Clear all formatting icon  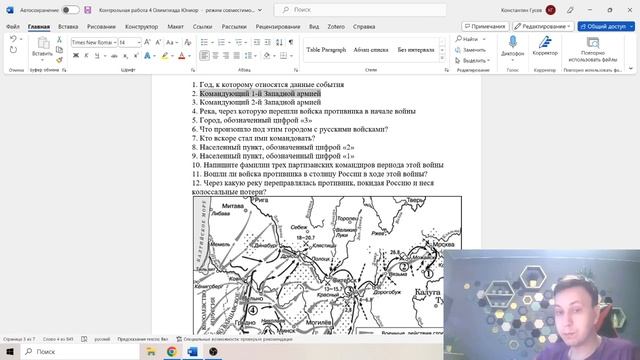pos(187,42)
